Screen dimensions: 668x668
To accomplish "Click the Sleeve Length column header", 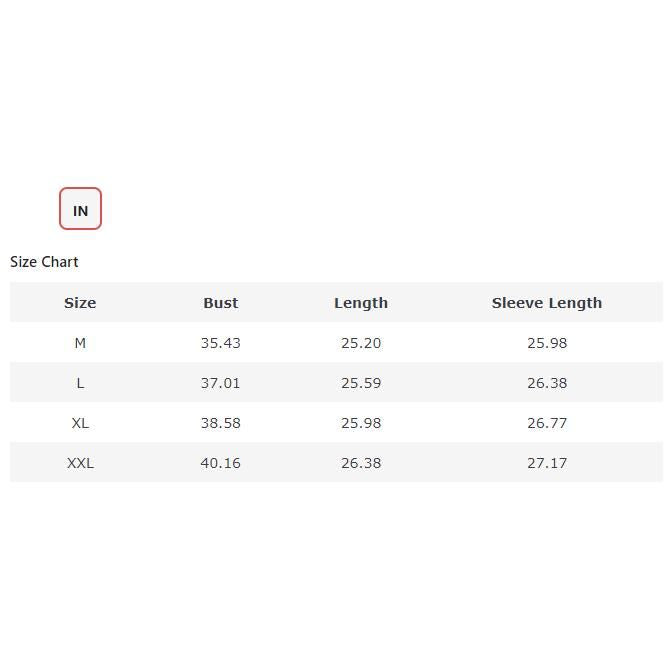I will click(546, 303).
